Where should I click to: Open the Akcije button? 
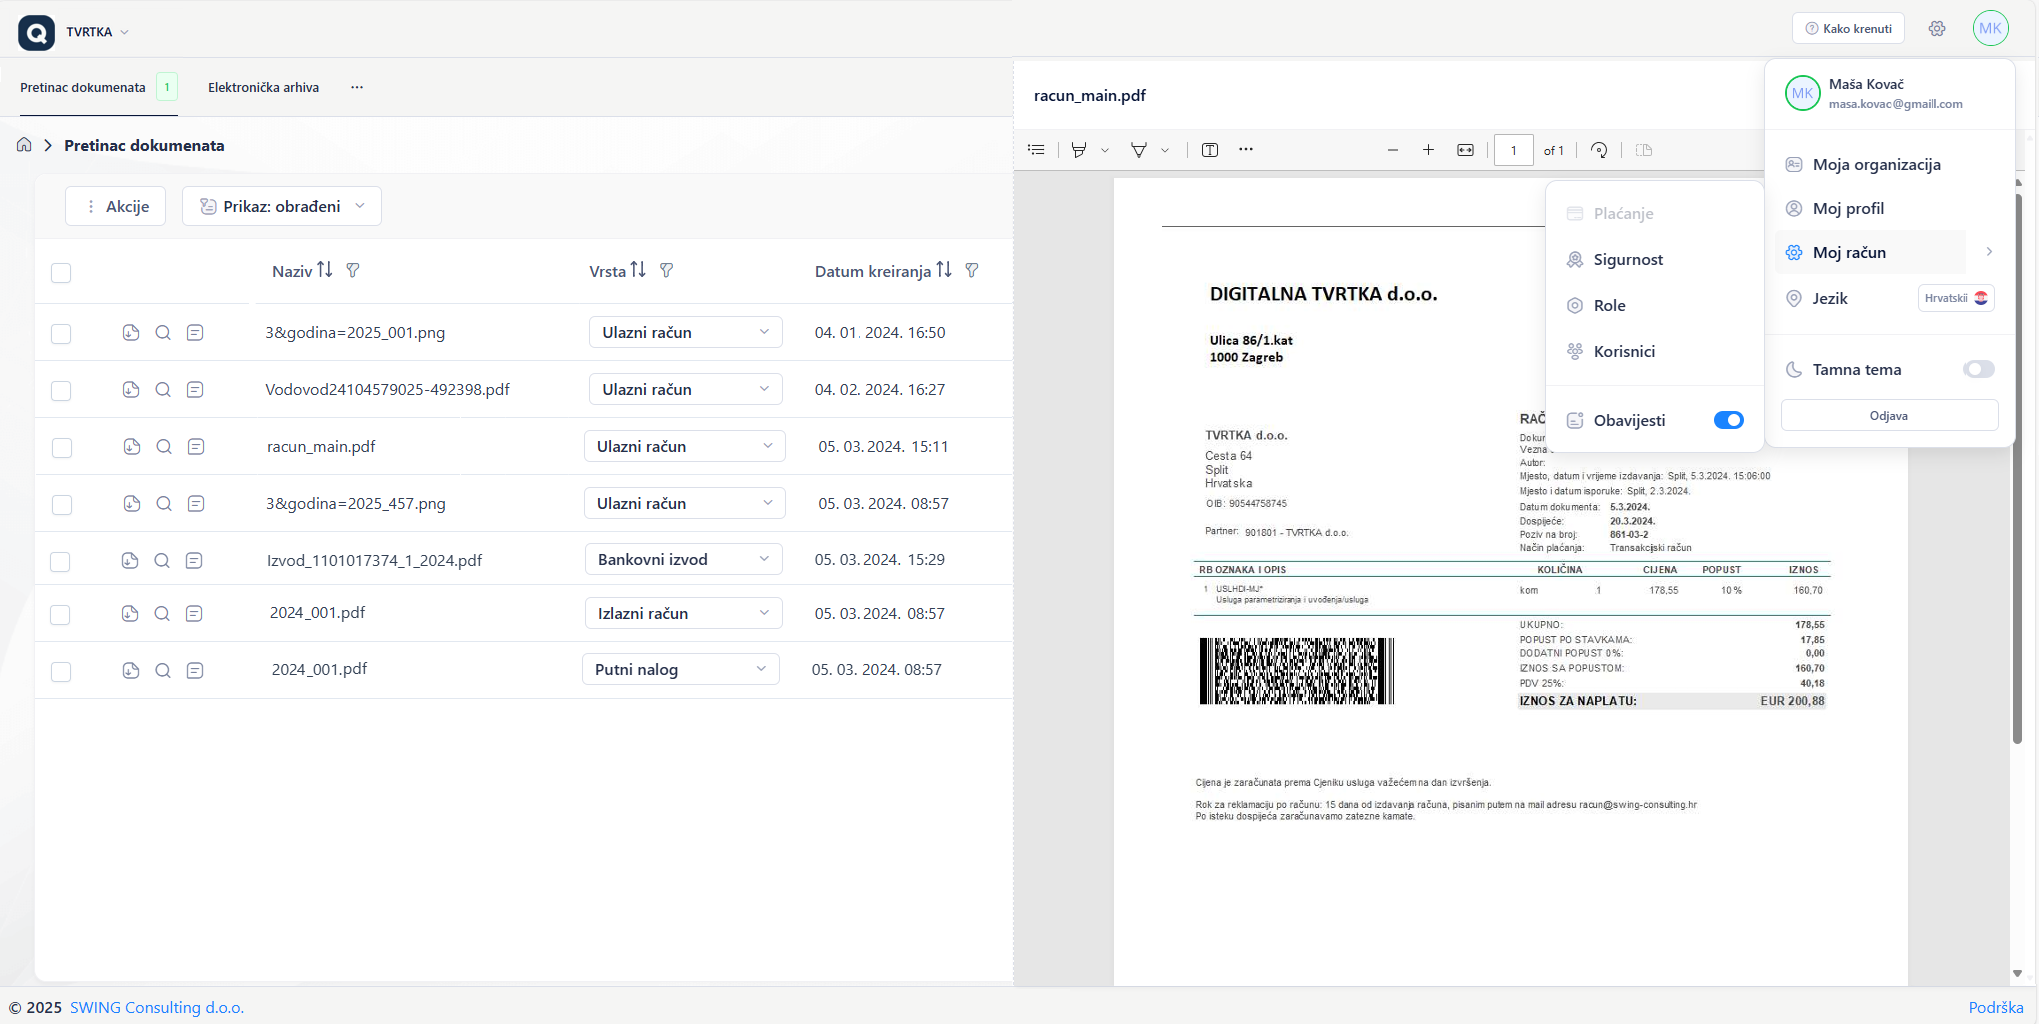tap(116, 206)
